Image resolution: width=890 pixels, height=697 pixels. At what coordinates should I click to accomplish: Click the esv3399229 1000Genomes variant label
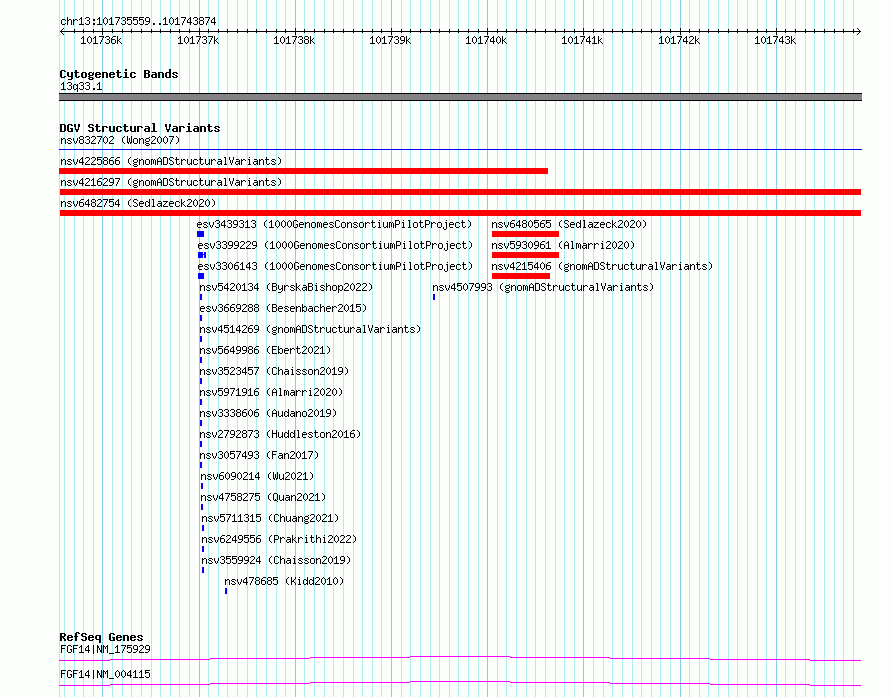pyautogui.click(x=335, y=245)
